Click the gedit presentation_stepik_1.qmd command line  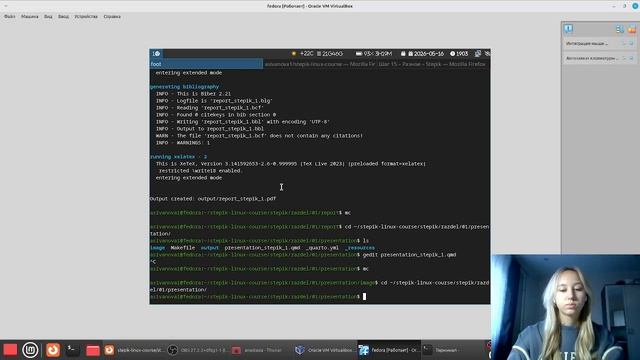409,255
